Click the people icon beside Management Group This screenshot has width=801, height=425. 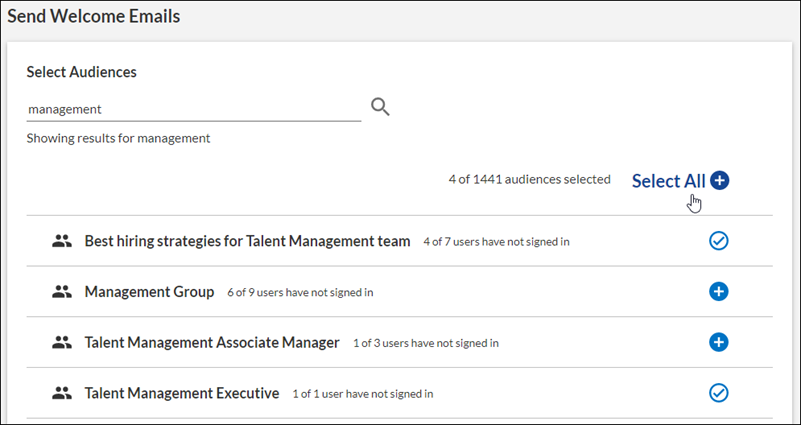pos(63,292)
